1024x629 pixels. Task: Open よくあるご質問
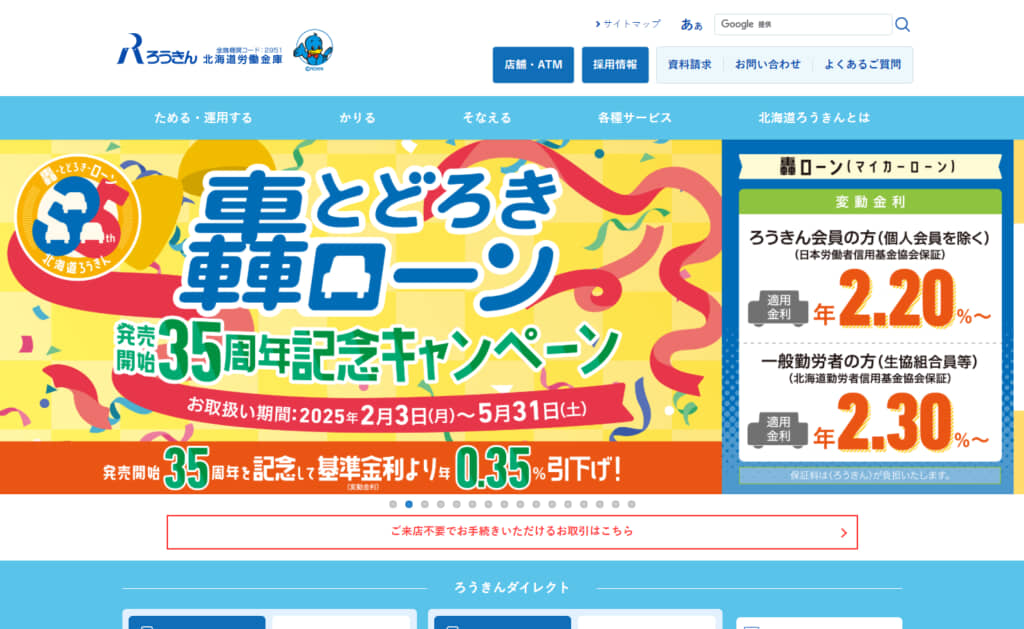point(862,65)
